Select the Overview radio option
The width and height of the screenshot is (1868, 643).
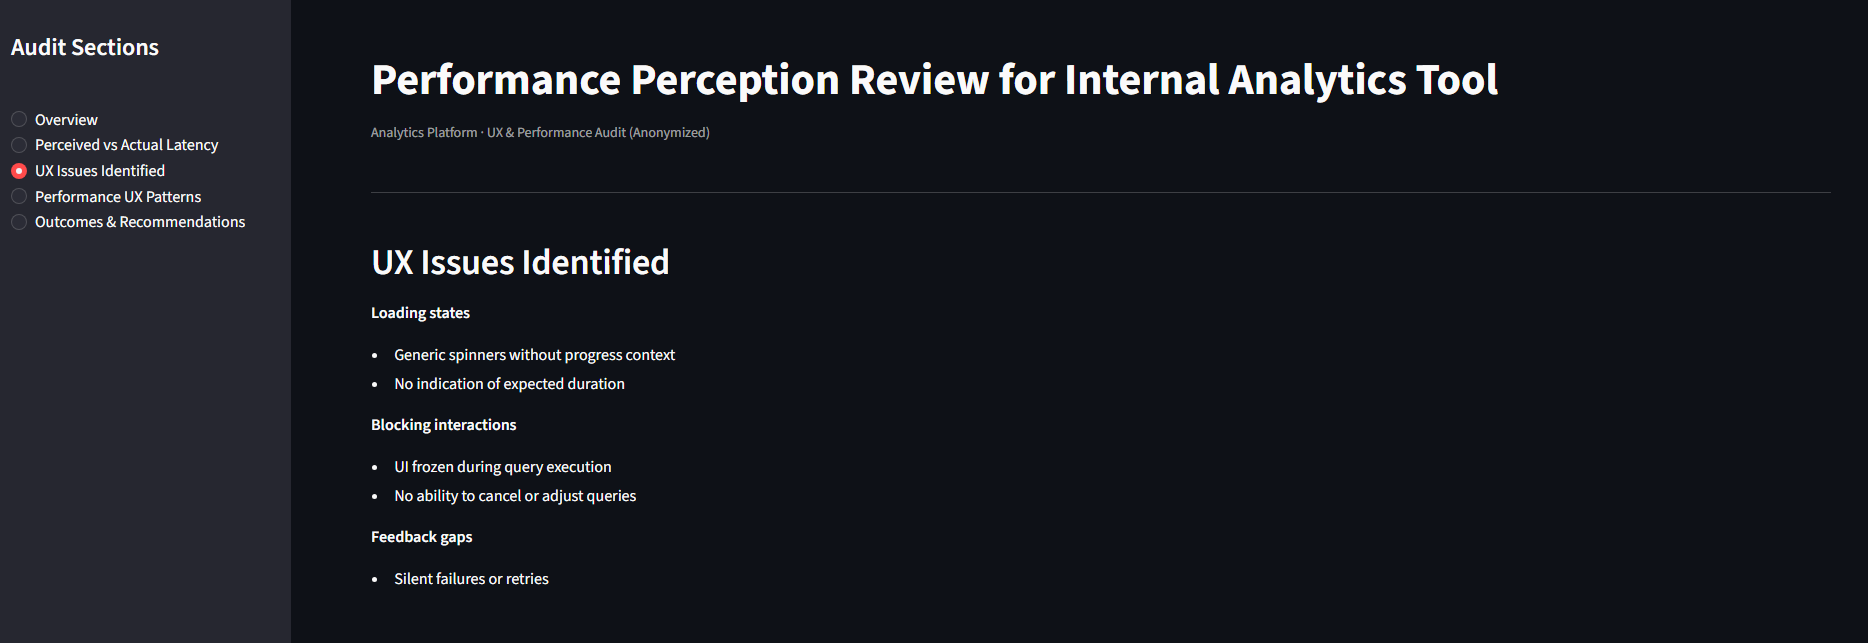click(19, 119)
